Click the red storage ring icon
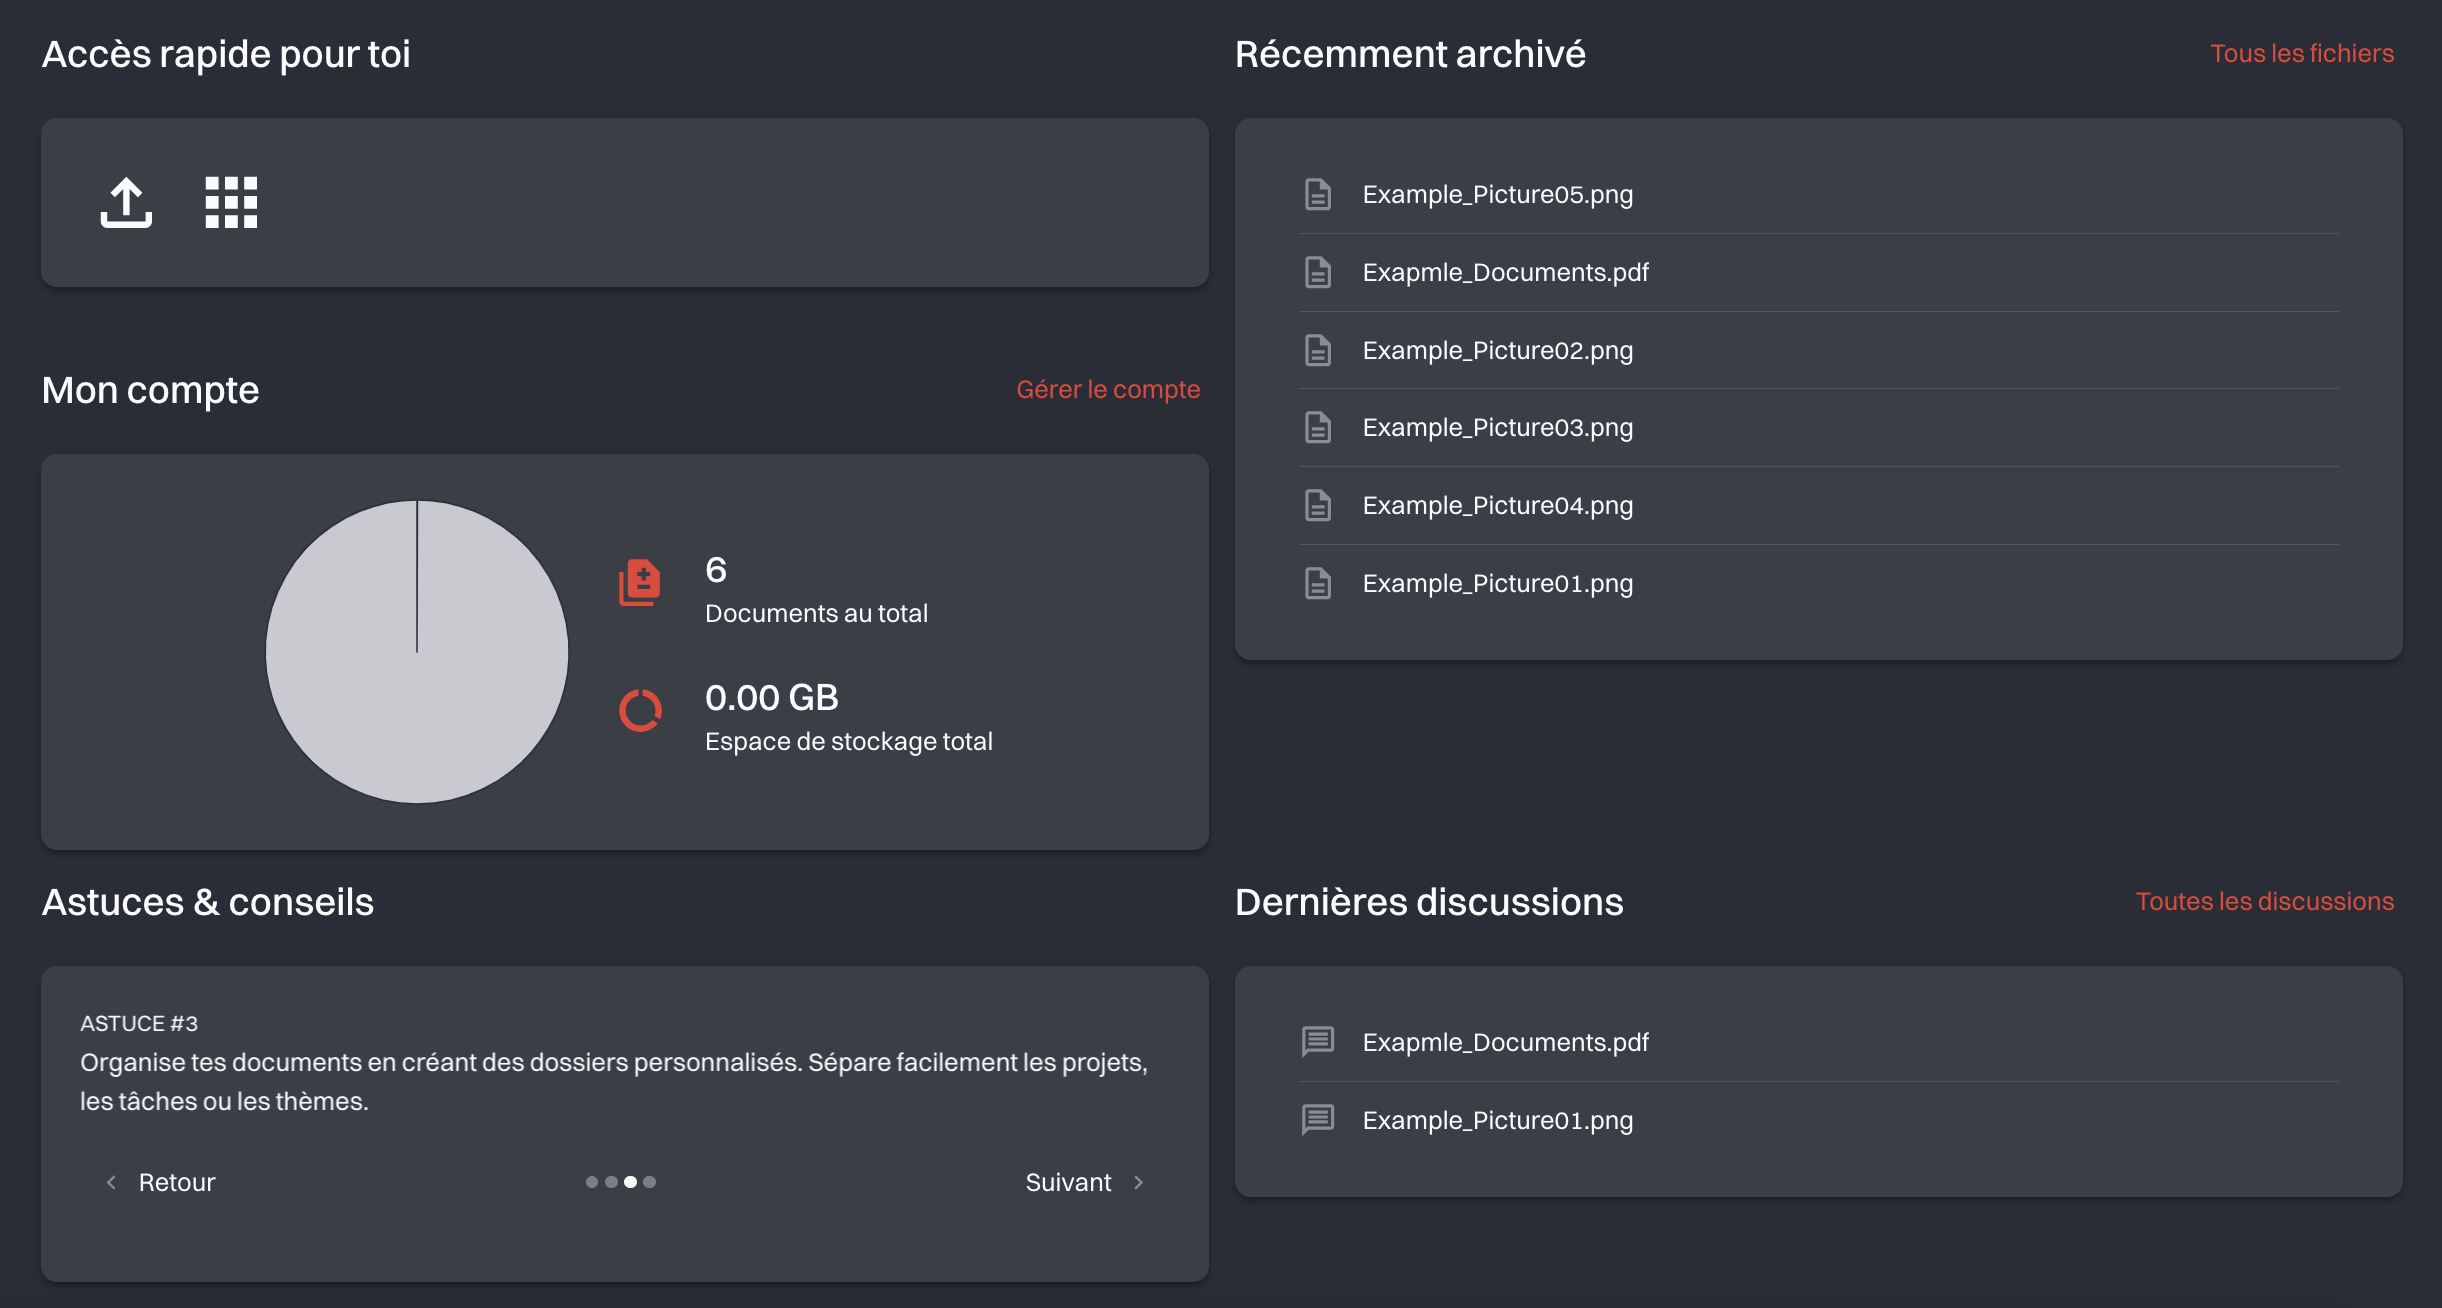 click(x=640, y=711)
